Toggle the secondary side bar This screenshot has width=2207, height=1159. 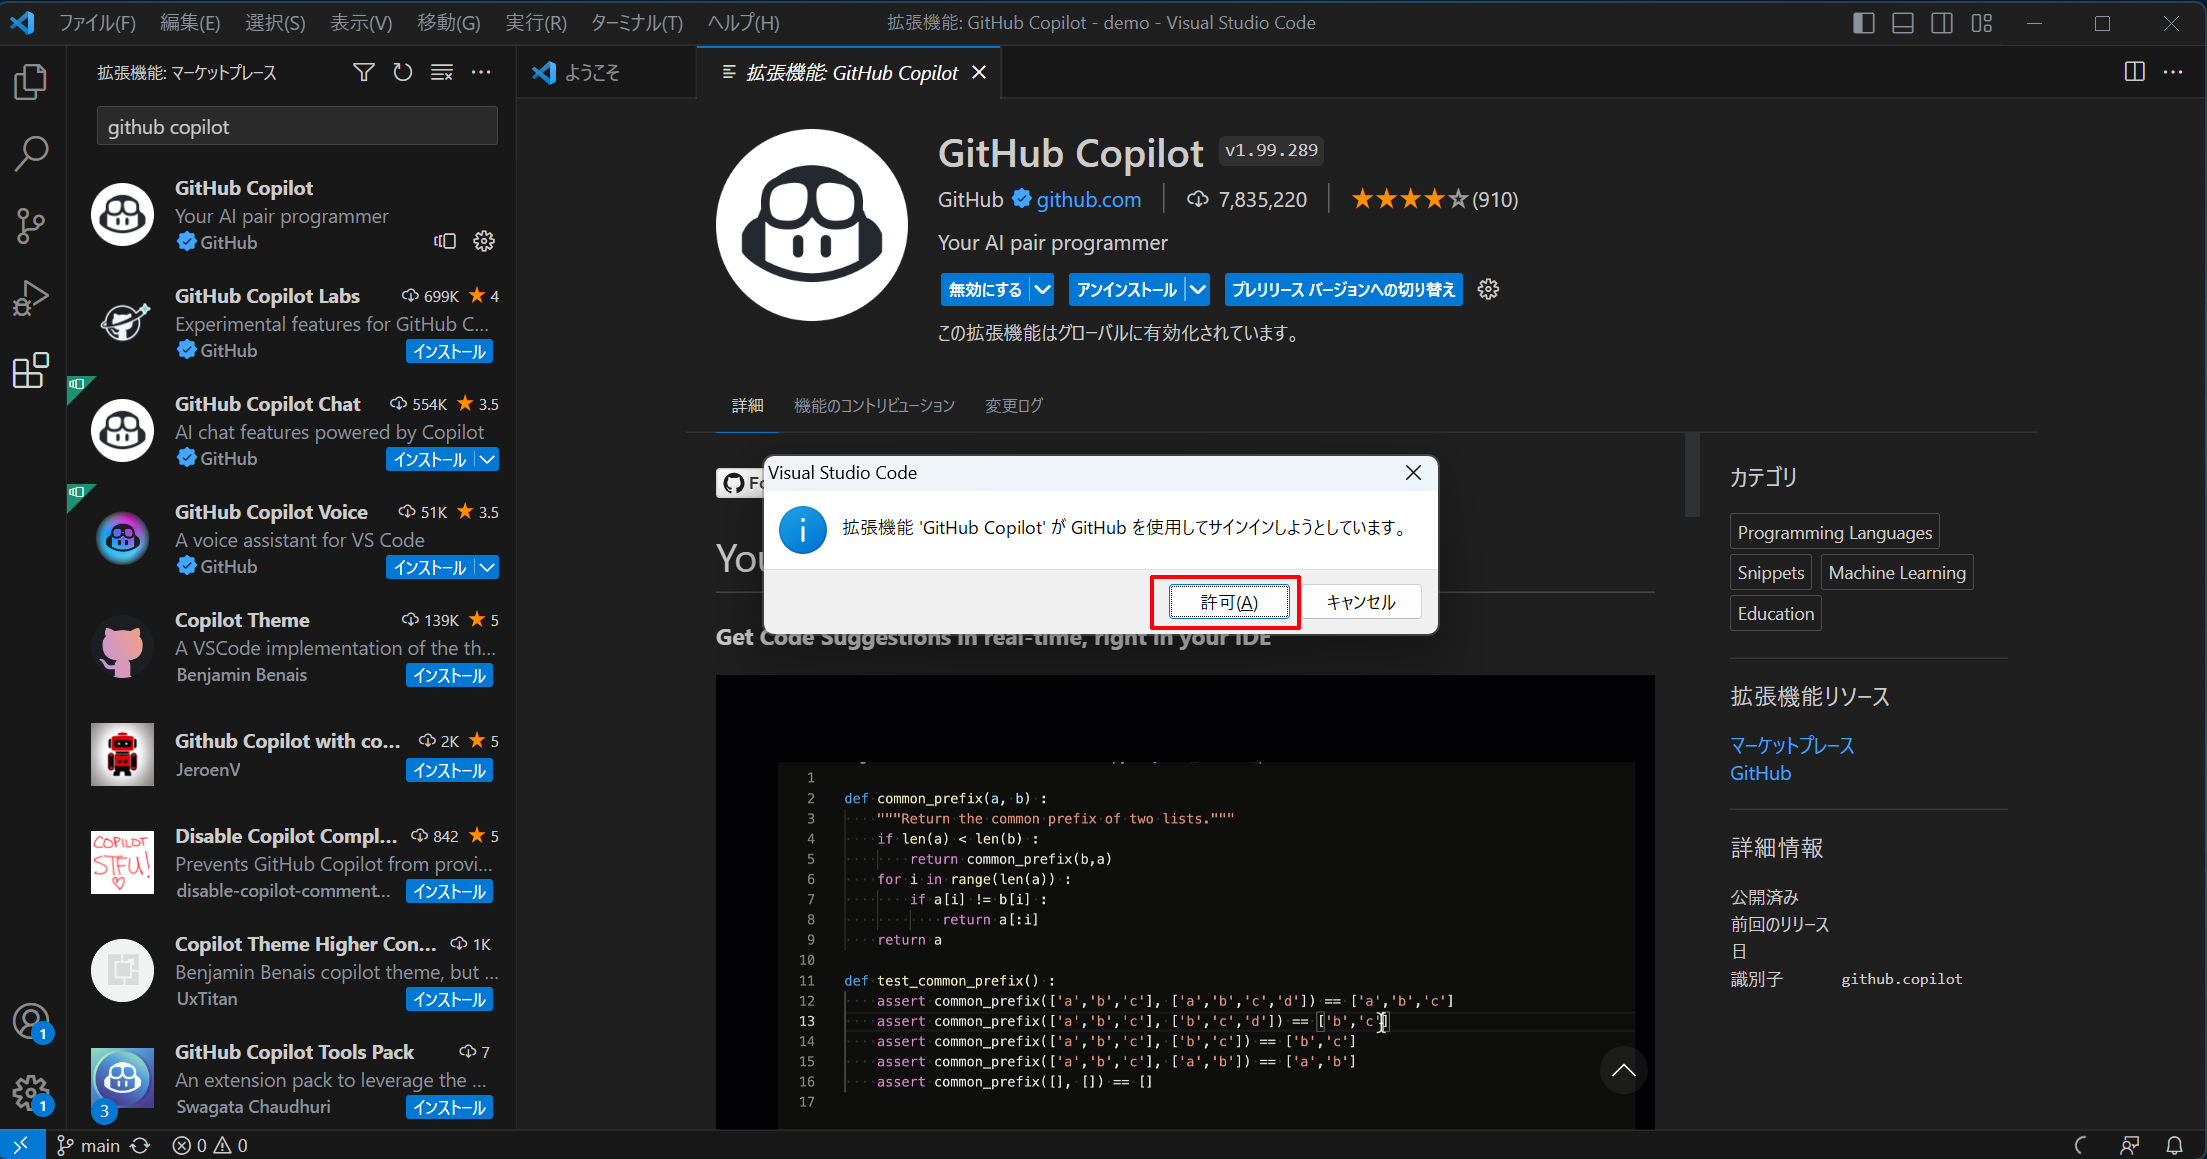coord(1942,23)
